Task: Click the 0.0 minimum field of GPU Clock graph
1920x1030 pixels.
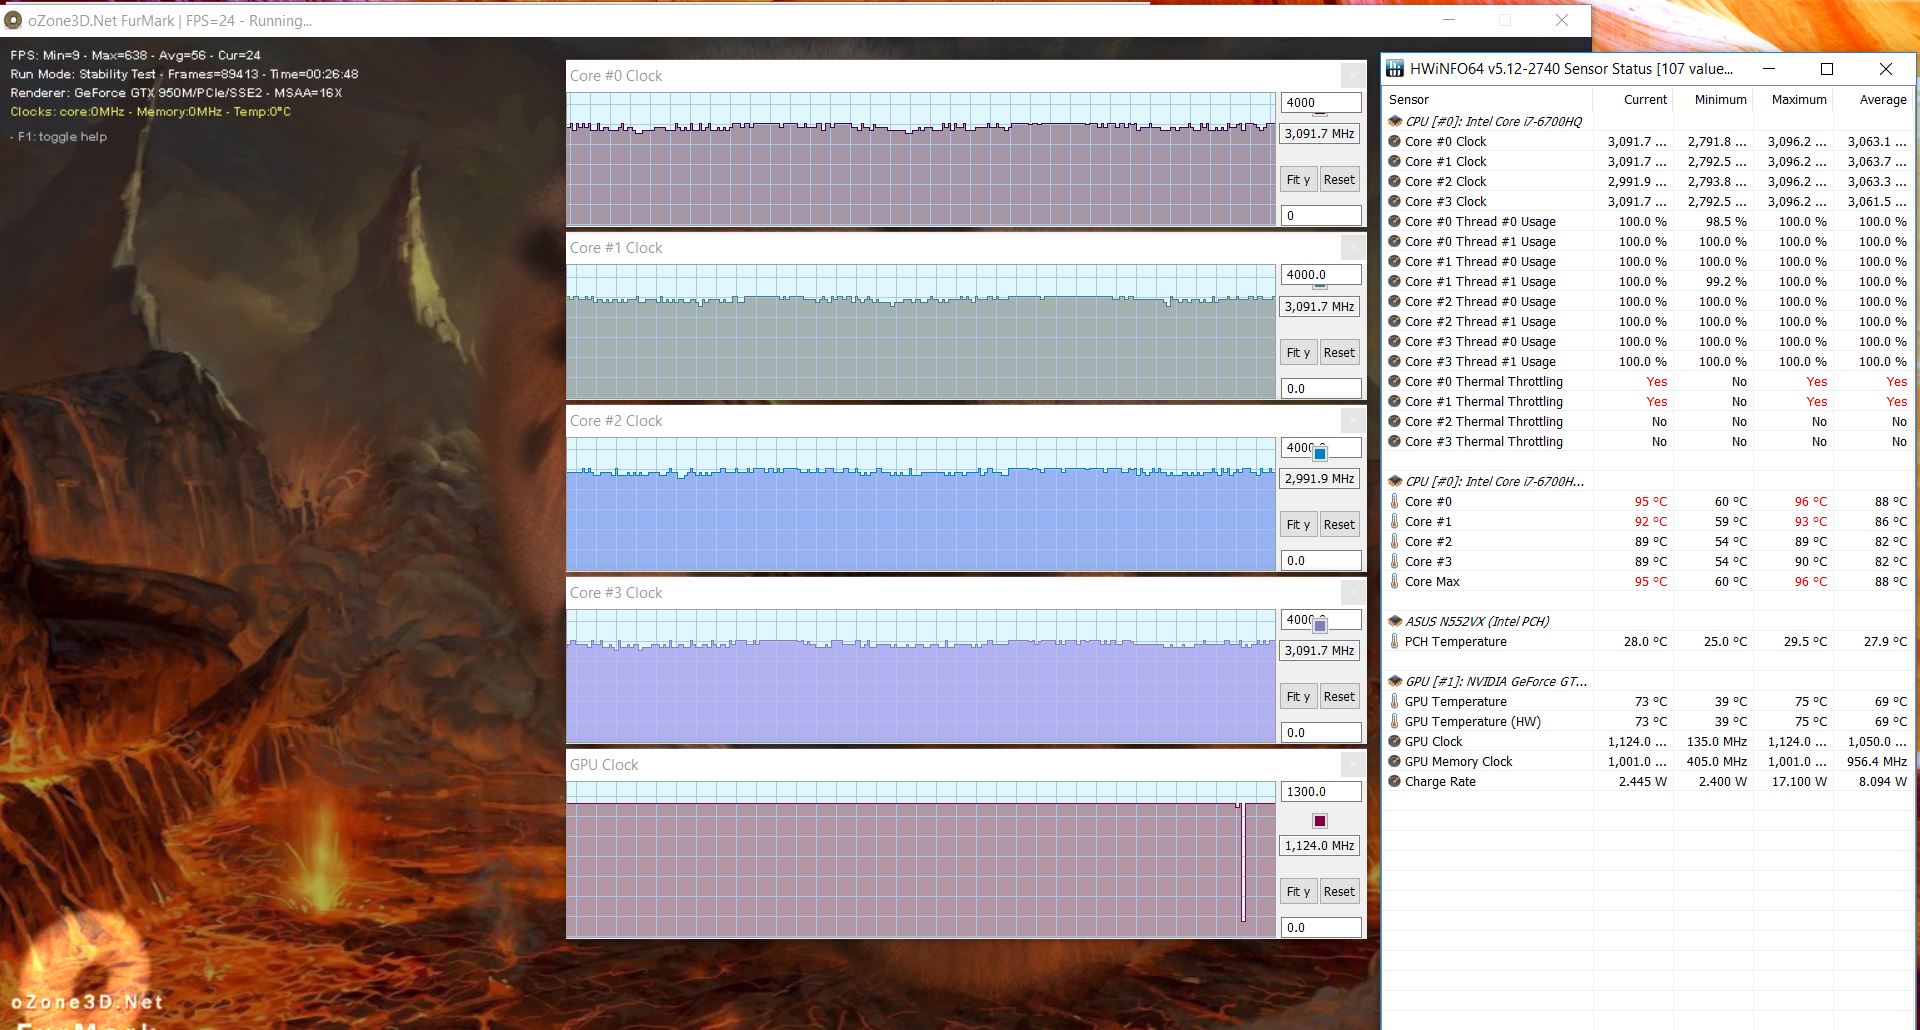Action: (1321, 928)
